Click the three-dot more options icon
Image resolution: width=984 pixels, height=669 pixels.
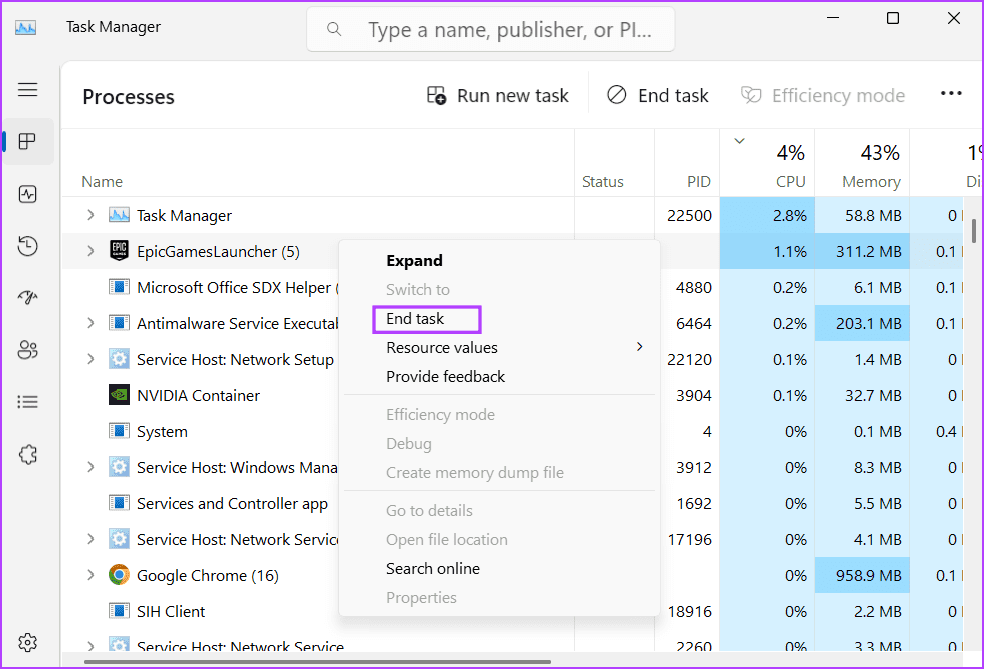tap(951, 94)
